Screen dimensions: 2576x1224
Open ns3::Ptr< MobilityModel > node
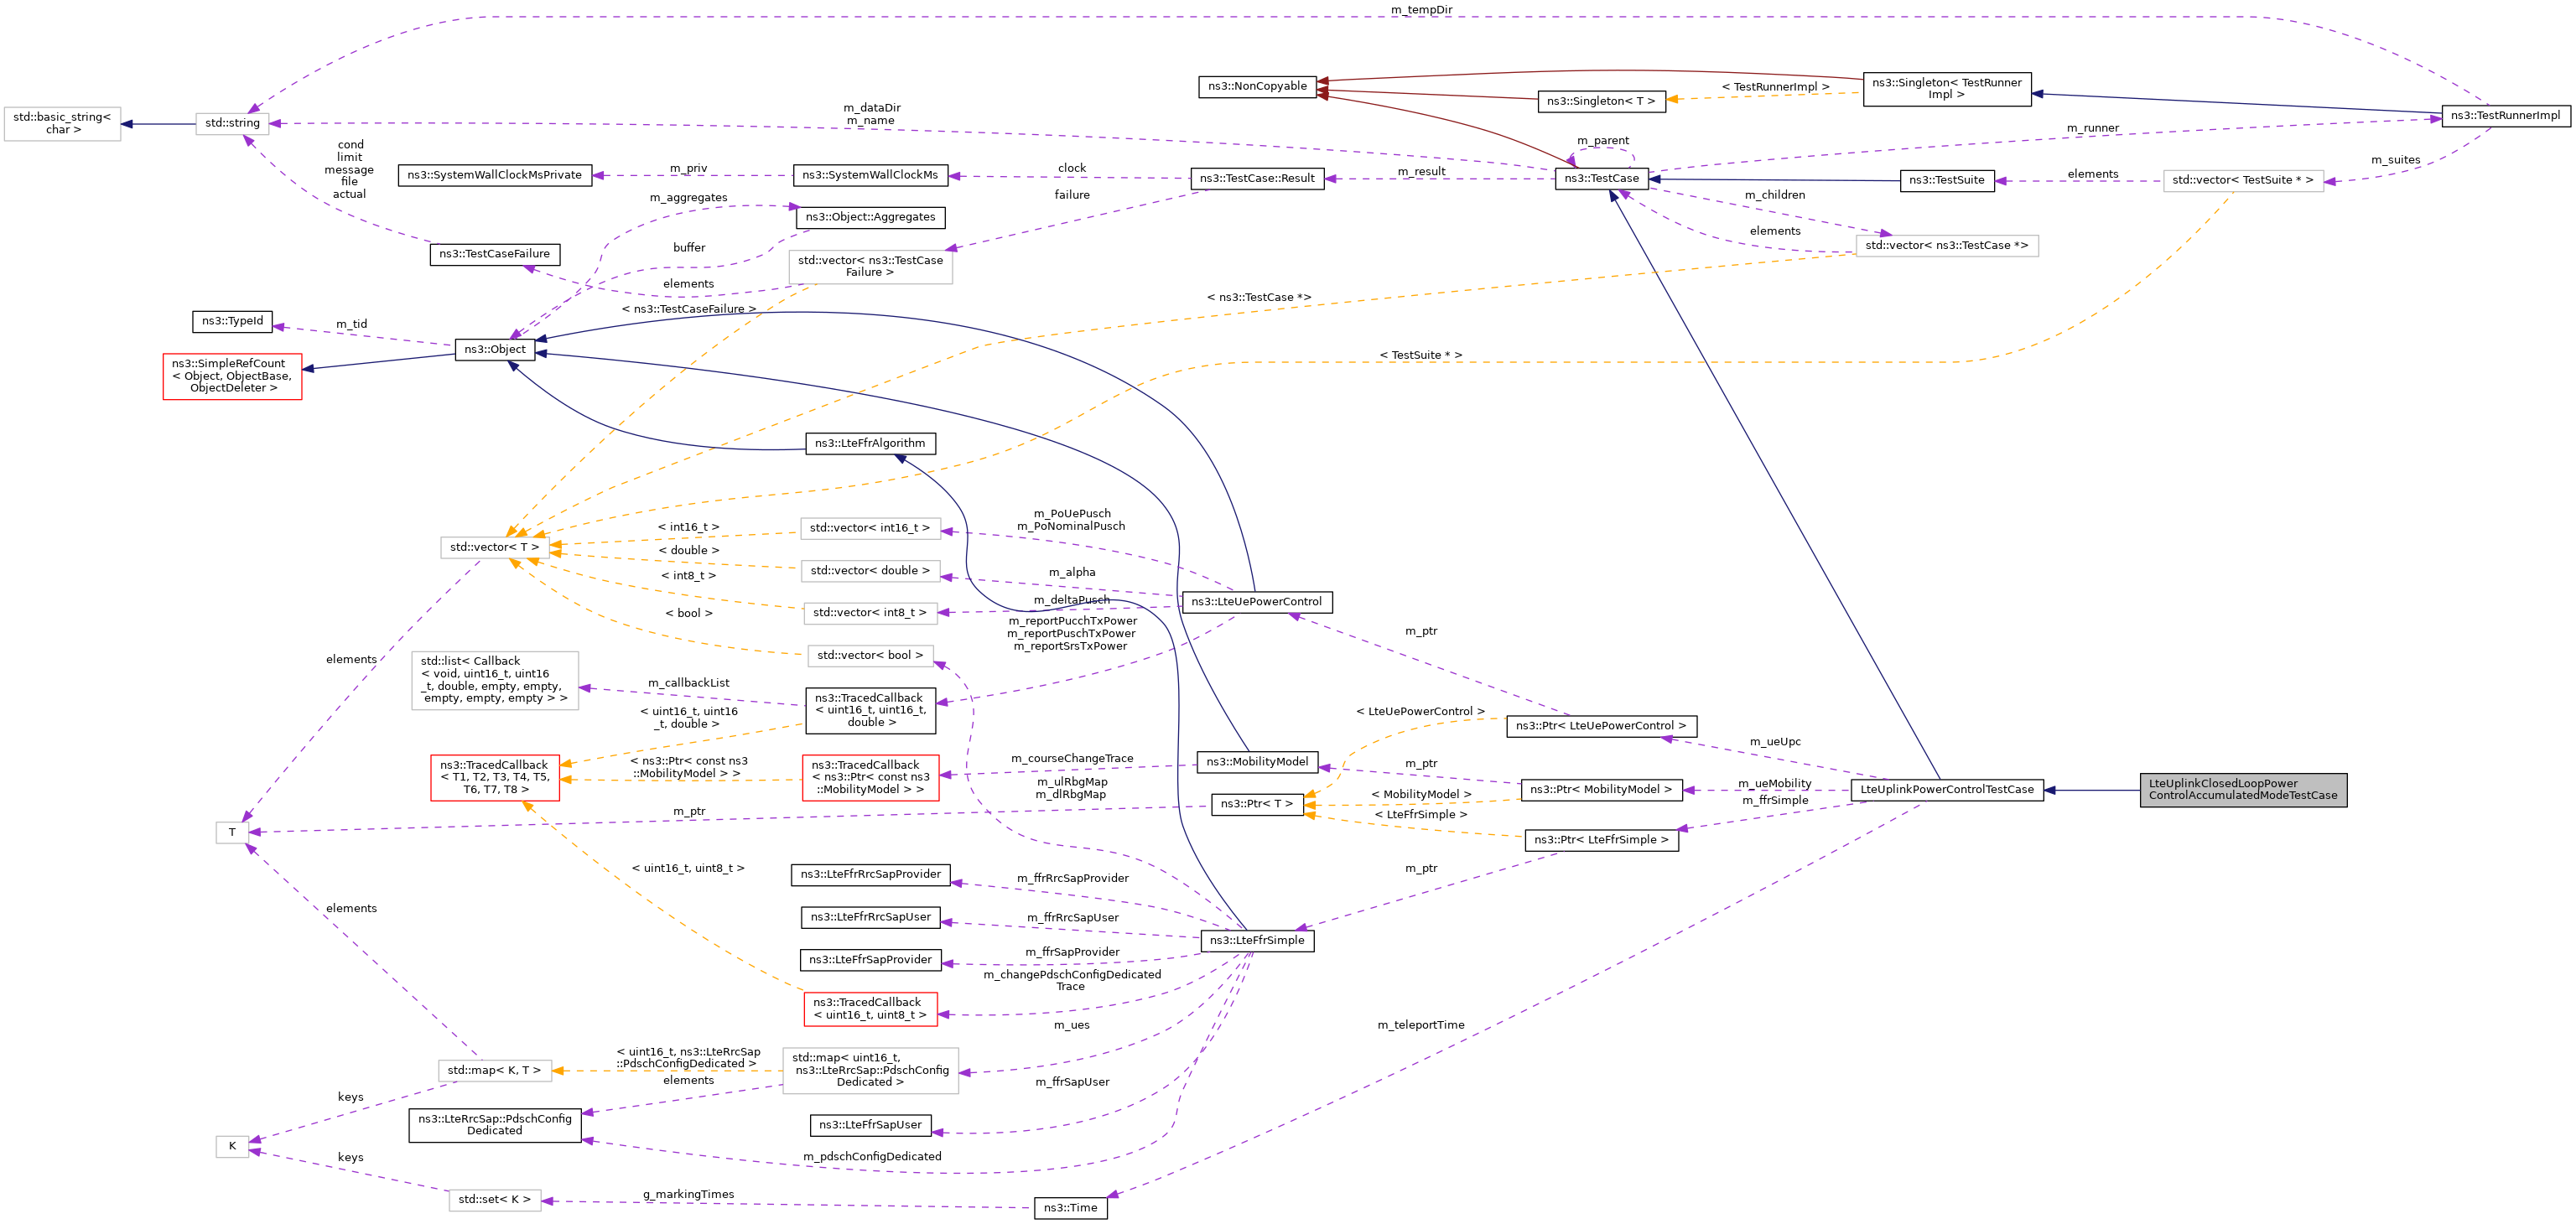pyautogui.click(x=1600, y=790)
